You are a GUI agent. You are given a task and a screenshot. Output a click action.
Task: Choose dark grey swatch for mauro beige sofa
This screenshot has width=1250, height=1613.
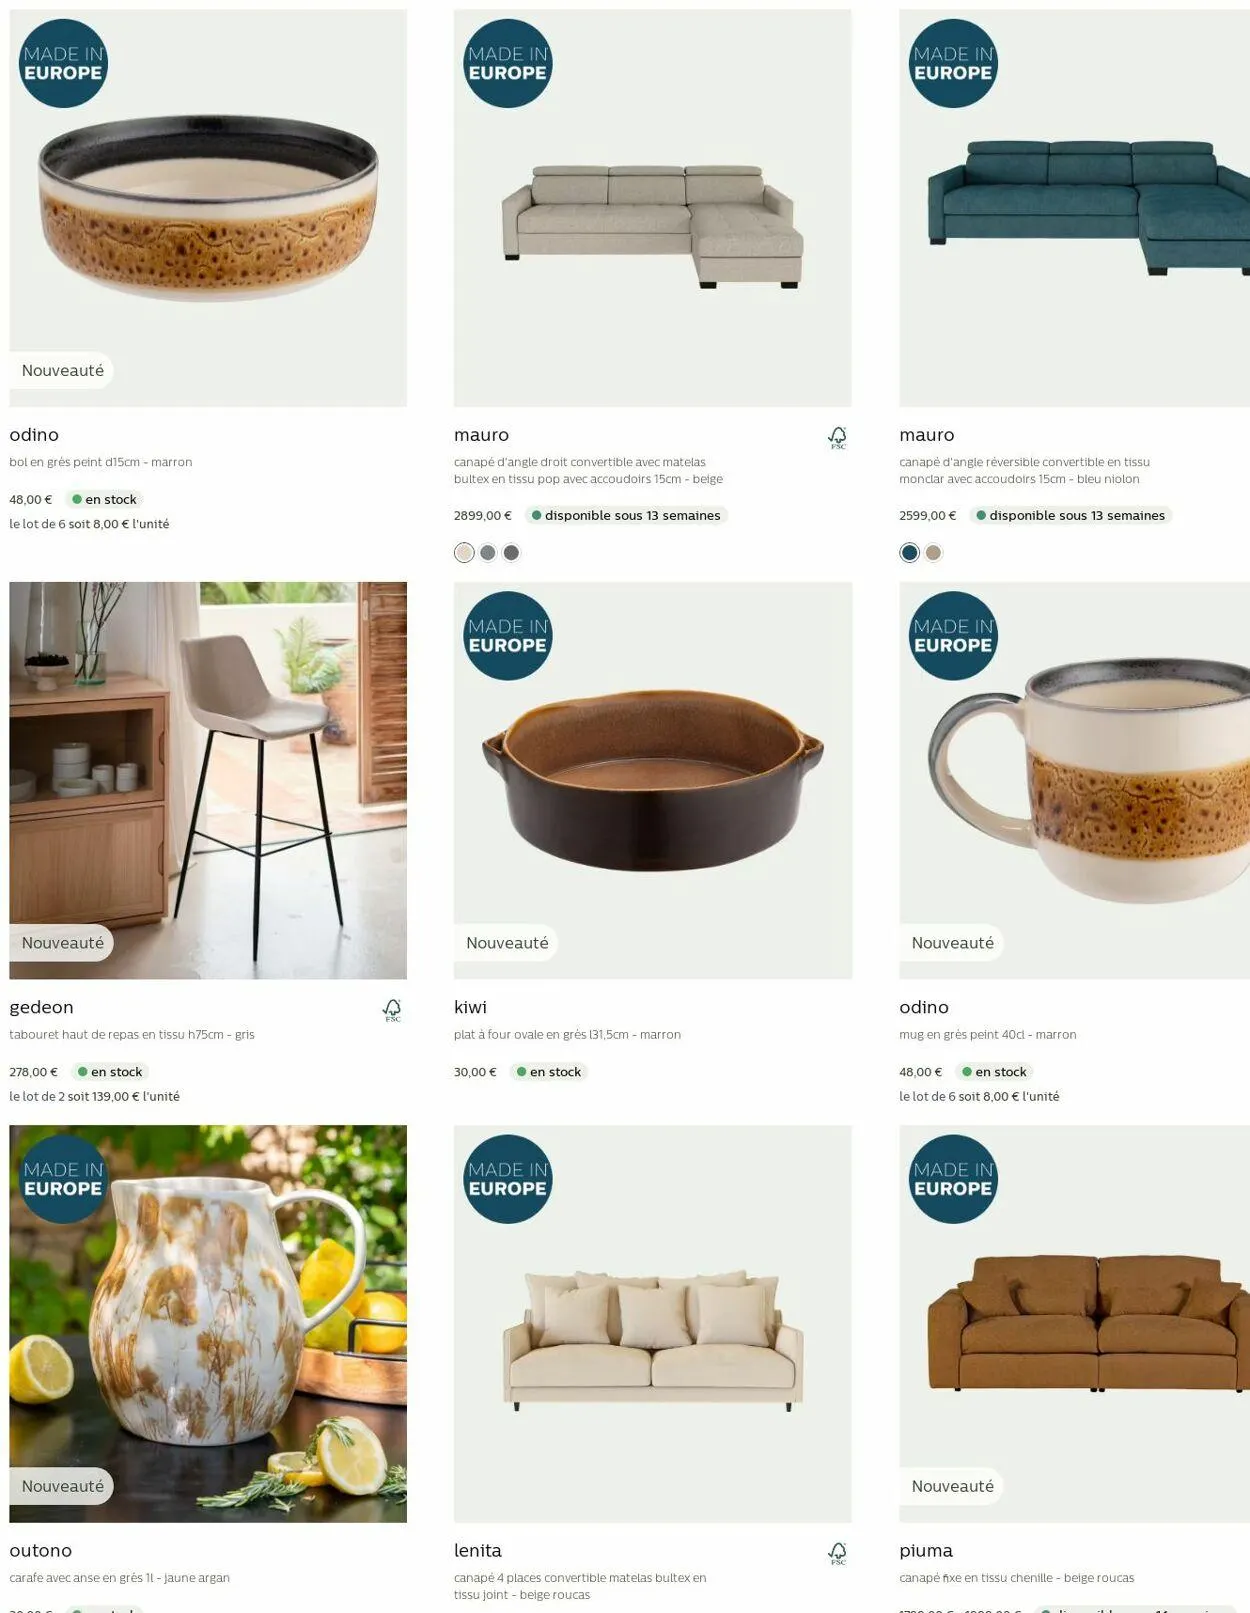511,552
